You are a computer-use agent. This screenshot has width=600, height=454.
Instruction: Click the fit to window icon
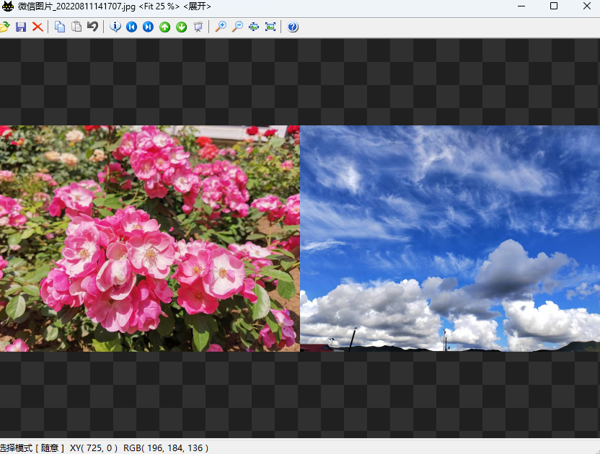coord(270,26)
